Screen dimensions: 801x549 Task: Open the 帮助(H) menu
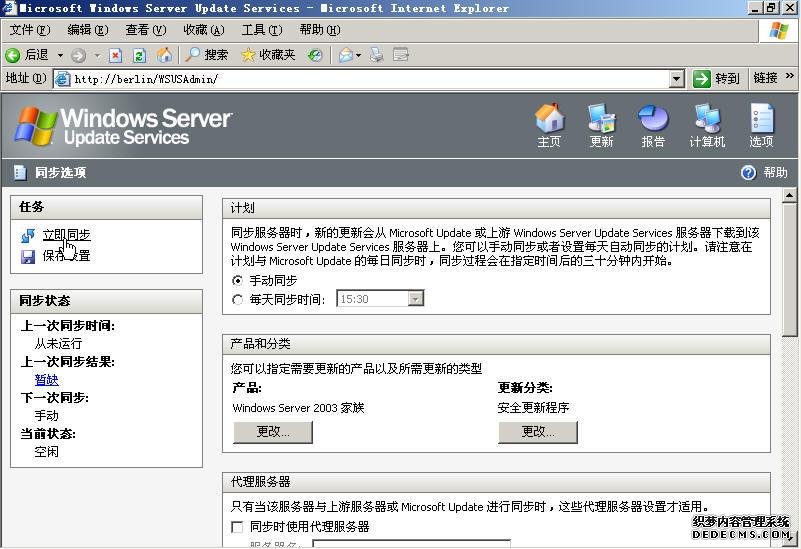(320, 30)
